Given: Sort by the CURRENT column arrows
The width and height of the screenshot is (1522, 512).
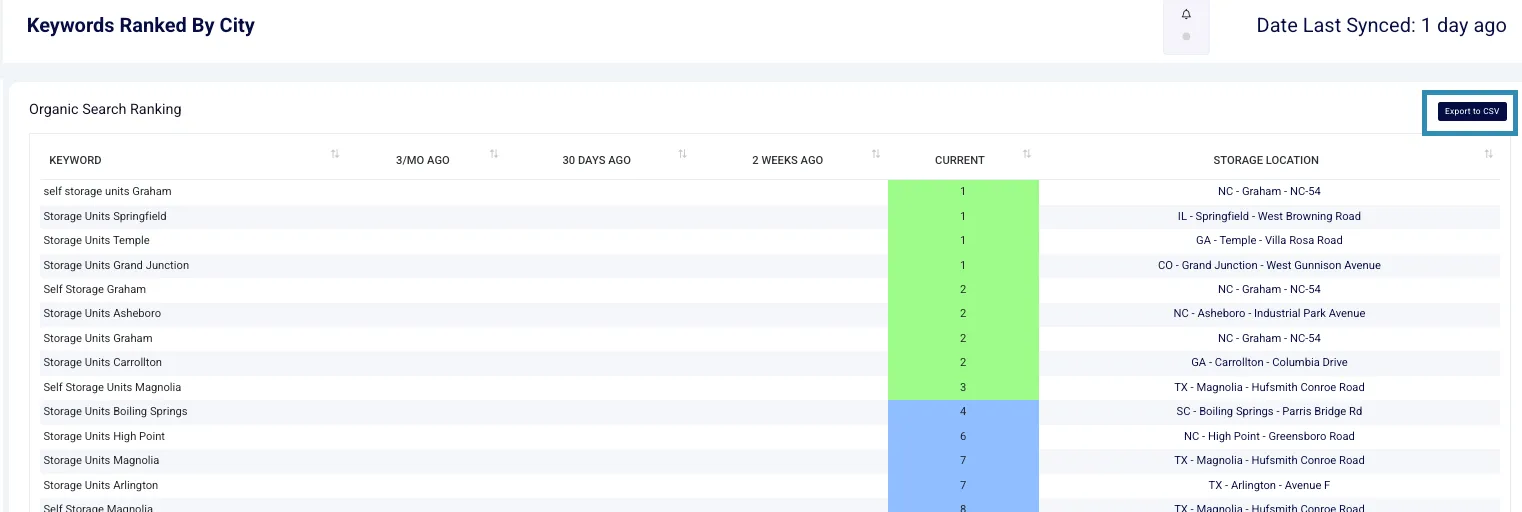Looking at the screenshot, I should (1027, 154).
